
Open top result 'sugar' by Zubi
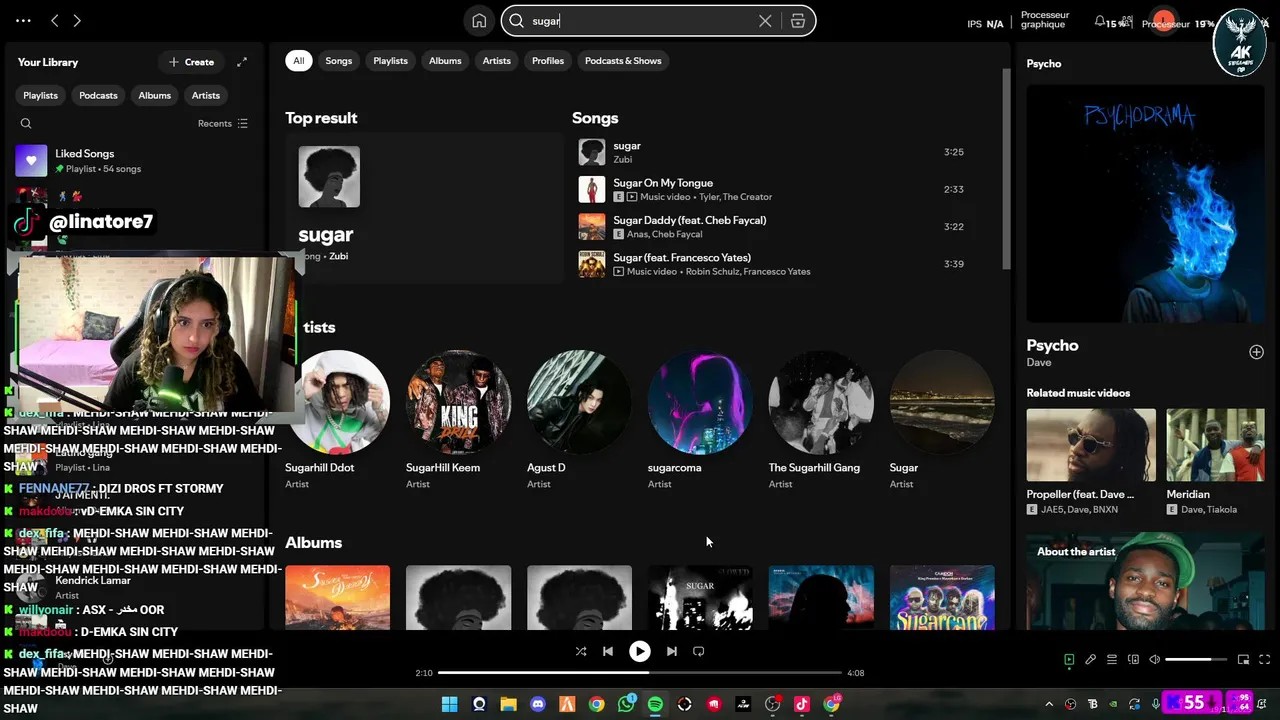point(425,208)
